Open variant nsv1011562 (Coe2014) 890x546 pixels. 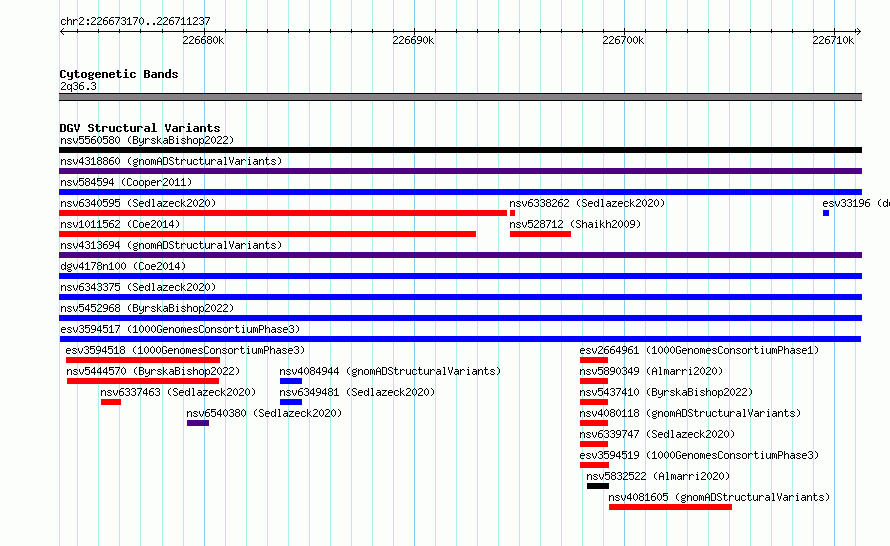point(120,224)
